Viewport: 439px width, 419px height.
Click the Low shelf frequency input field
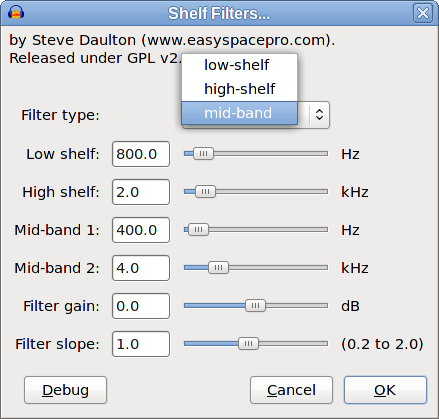click(x=141, y=154)
